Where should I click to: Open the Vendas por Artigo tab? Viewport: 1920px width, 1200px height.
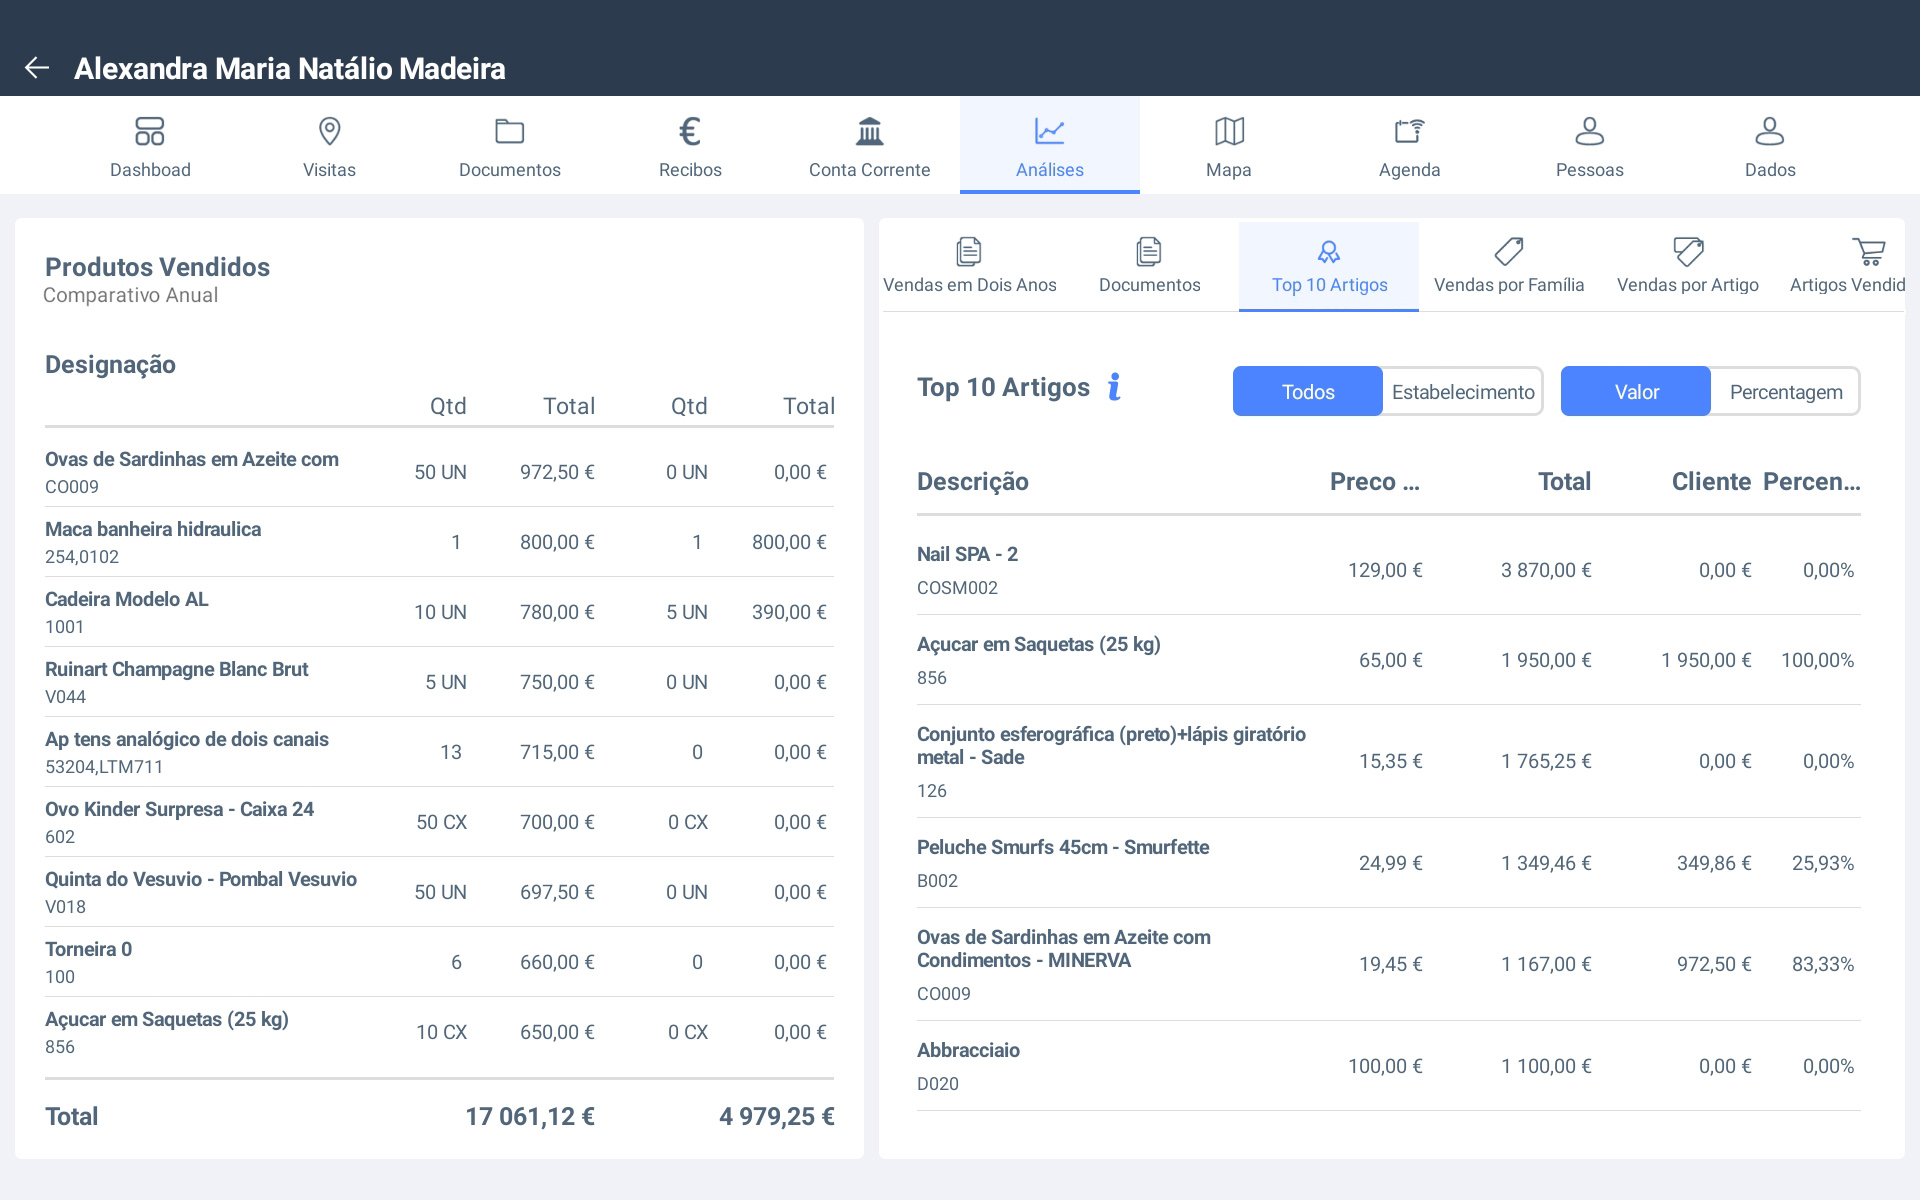[1687, 266]
